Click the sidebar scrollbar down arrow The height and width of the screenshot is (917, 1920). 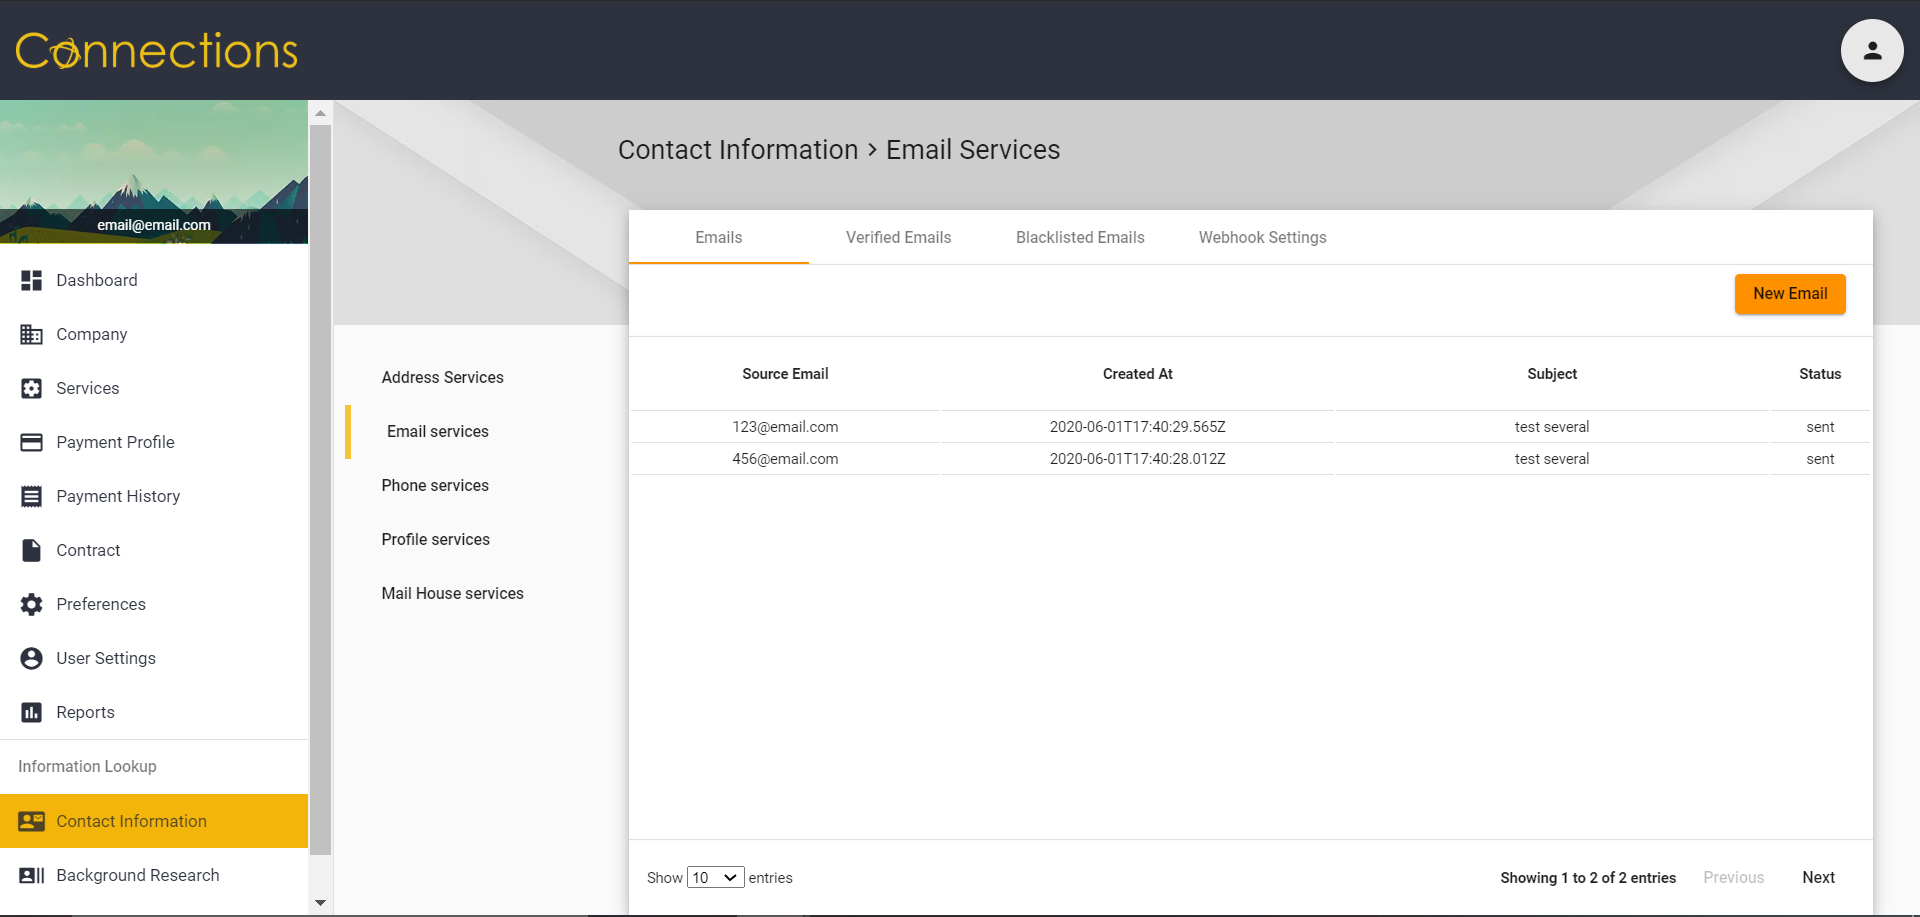coord(320,902)
